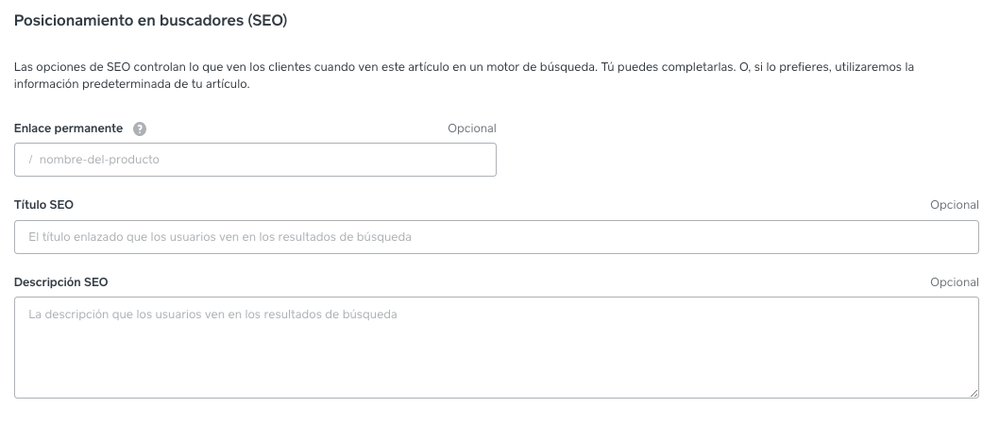Click the 'Título SEO' field label

click(x=43, y=205)
